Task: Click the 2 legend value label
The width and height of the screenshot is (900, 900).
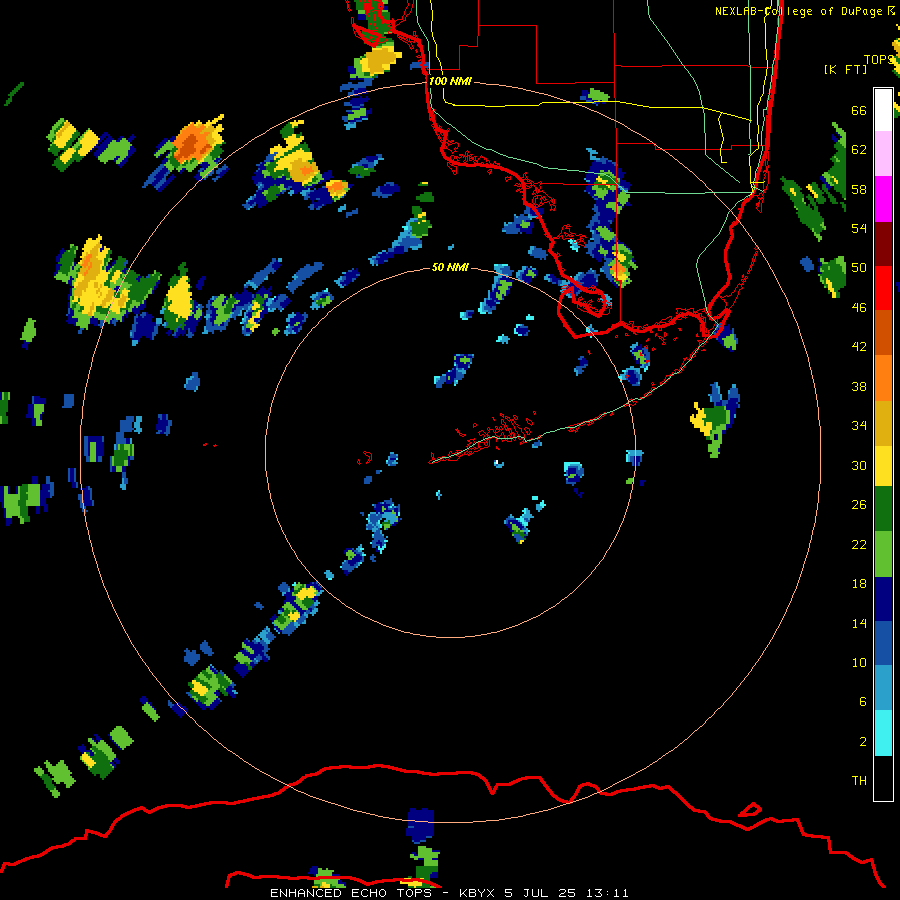Action: 863,741
